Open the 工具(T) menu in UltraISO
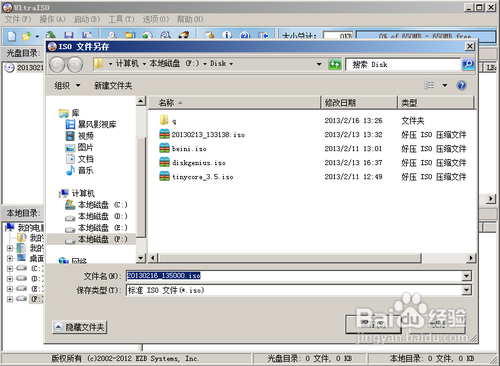The height and width of the screenshot is (366, 500). (x=121, y=19)
